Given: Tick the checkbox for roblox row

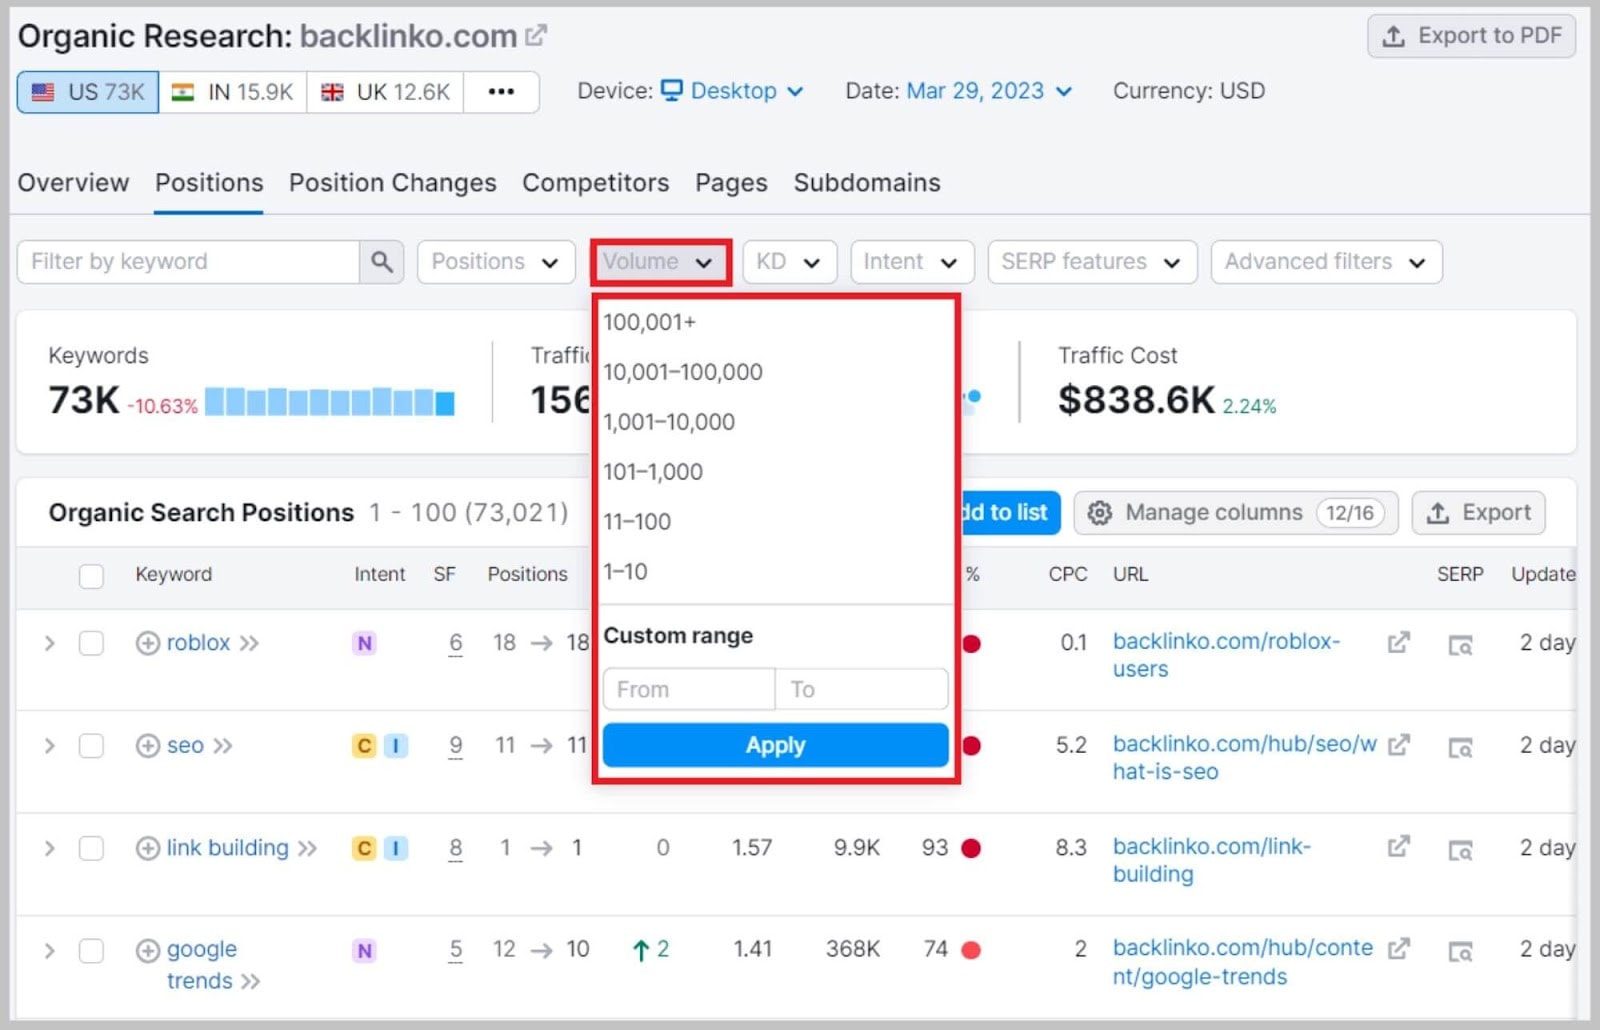Looking at the screenshot, I should pyautogui.click(x=91, y=643).
